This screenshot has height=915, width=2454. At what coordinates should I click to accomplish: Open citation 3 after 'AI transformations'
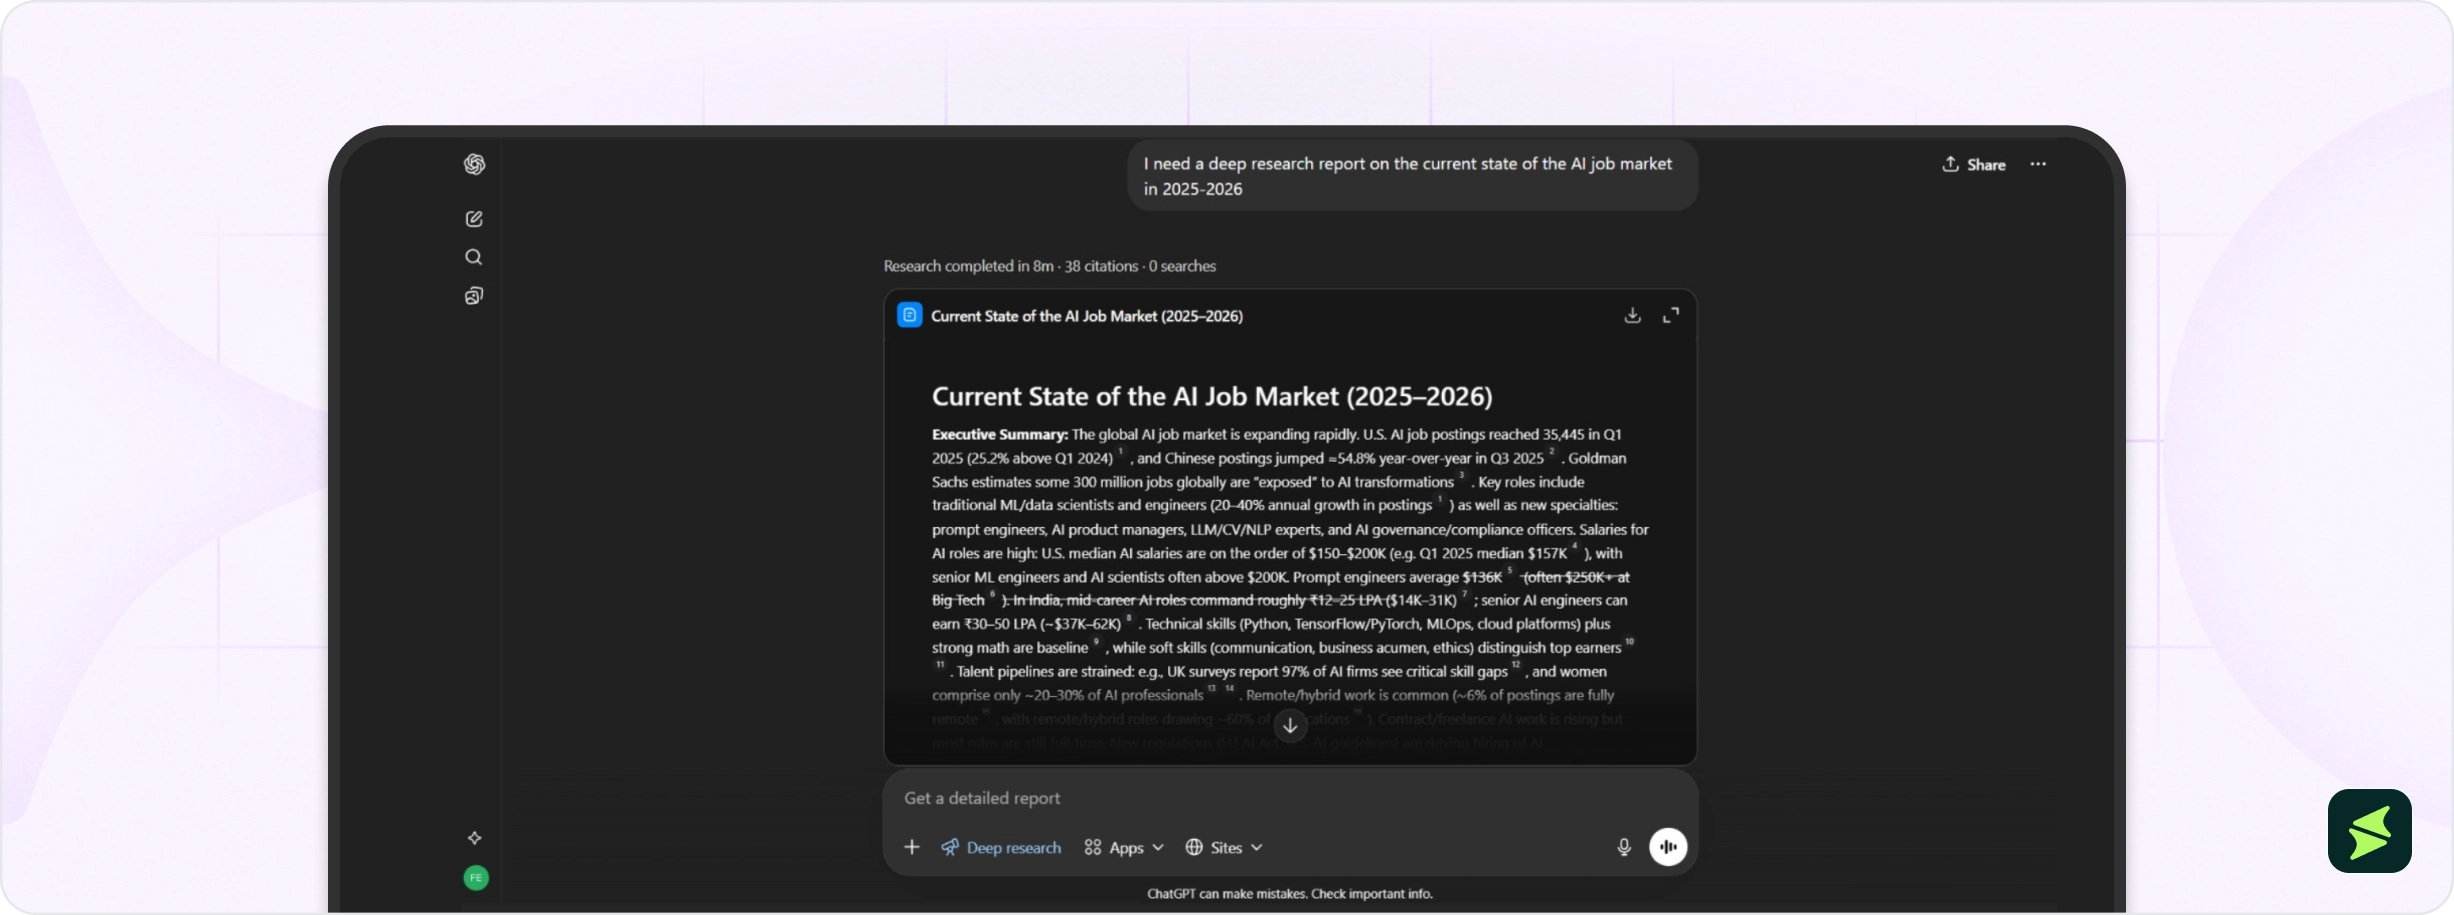[1462, 476]
